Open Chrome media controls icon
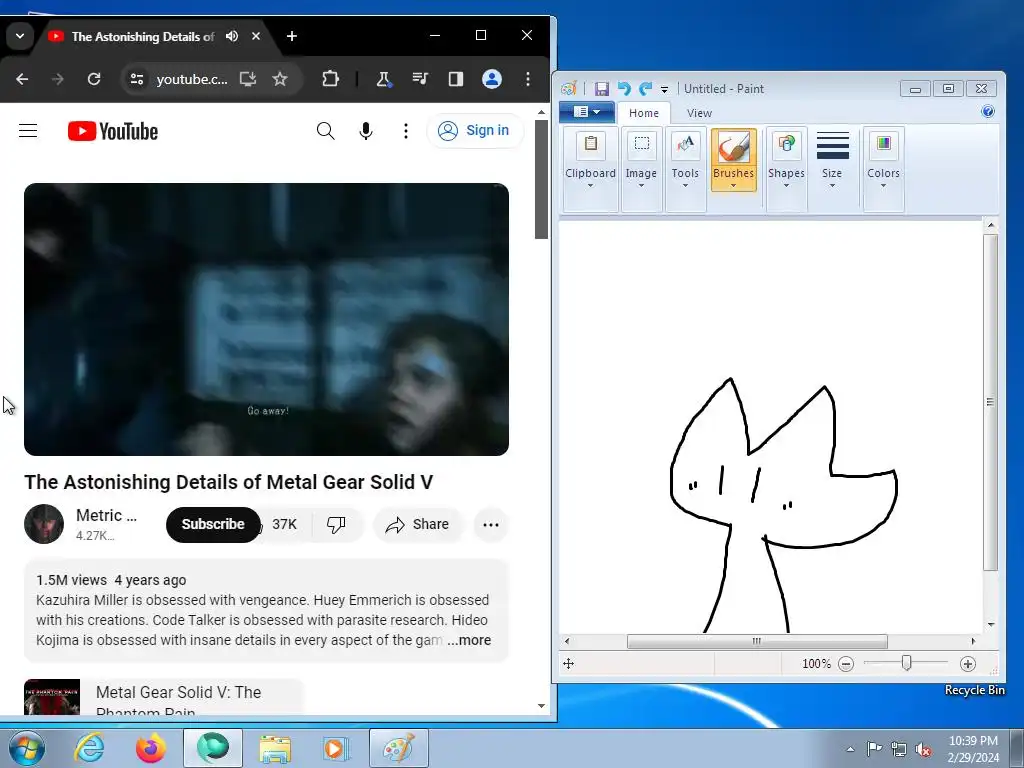The image size is (1024, 768). pyautogui.click(x=420, y=79)
